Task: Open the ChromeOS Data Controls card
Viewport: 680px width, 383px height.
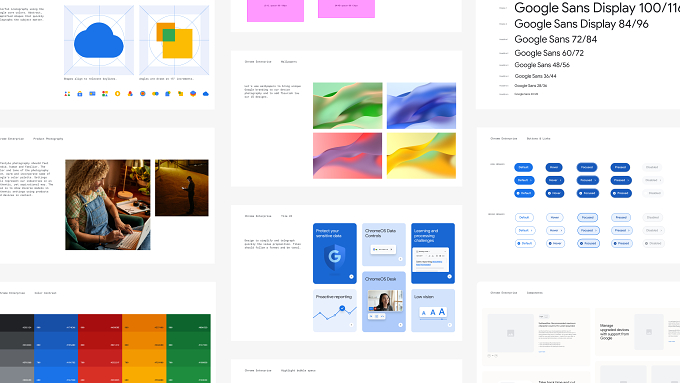Action: click(384, 245)
